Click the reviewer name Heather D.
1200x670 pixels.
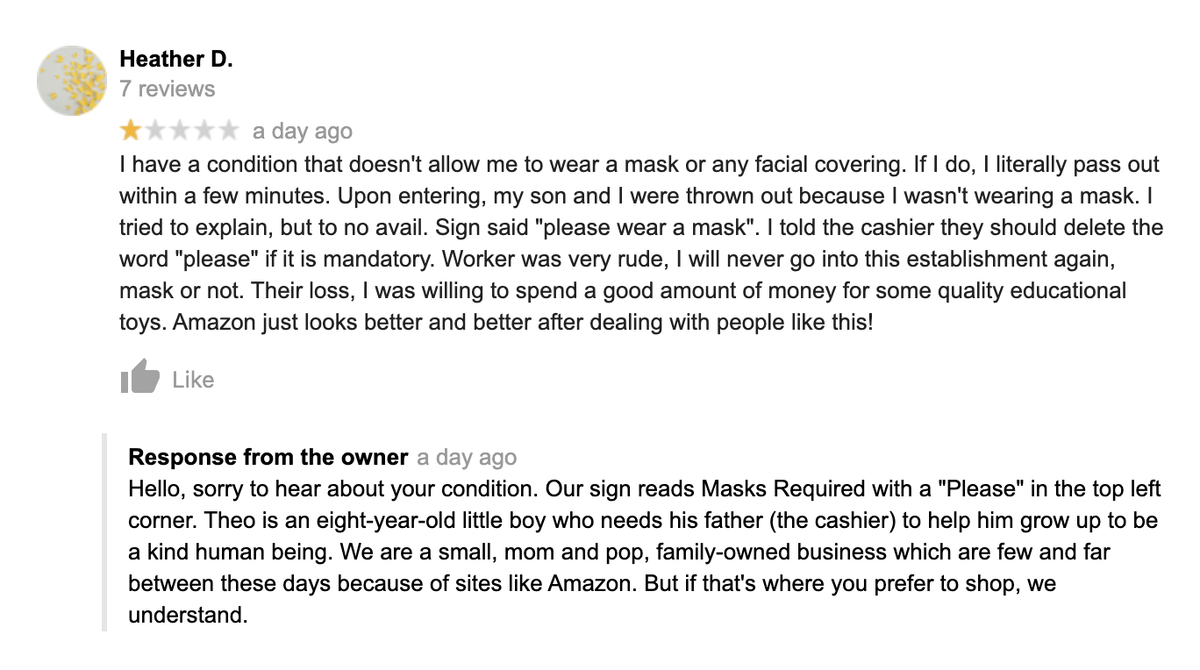click(176, 59)
